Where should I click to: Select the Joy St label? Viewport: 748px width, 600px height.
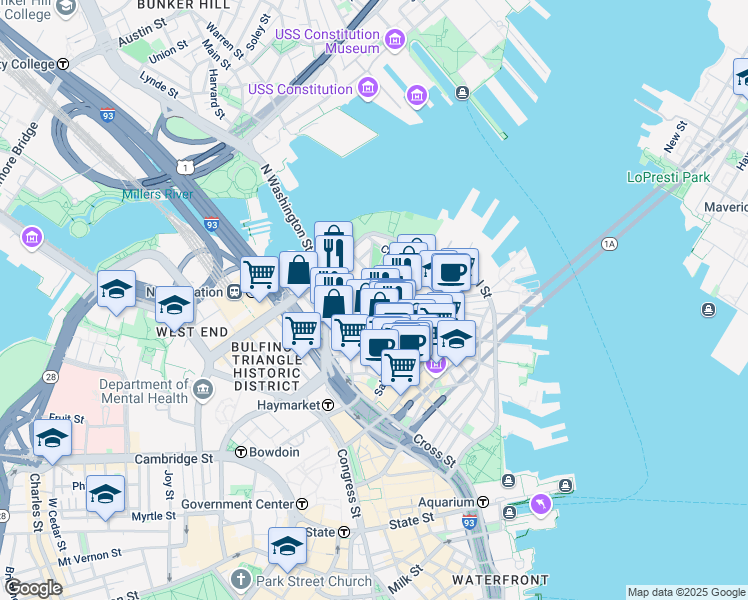168,485
